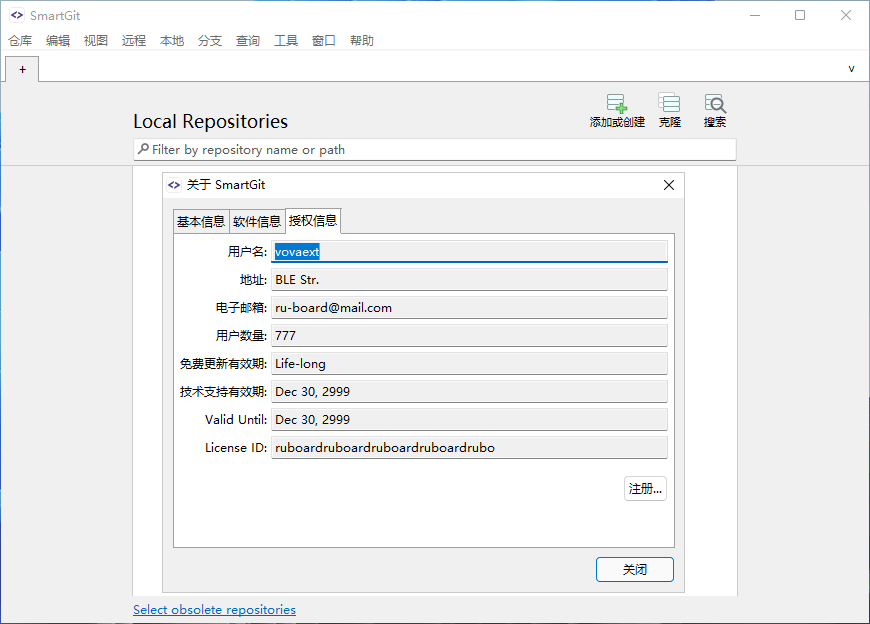Screen dimensions: 870x624
Task: Expand the tab list chevron
Action: (x=851, y=69)
